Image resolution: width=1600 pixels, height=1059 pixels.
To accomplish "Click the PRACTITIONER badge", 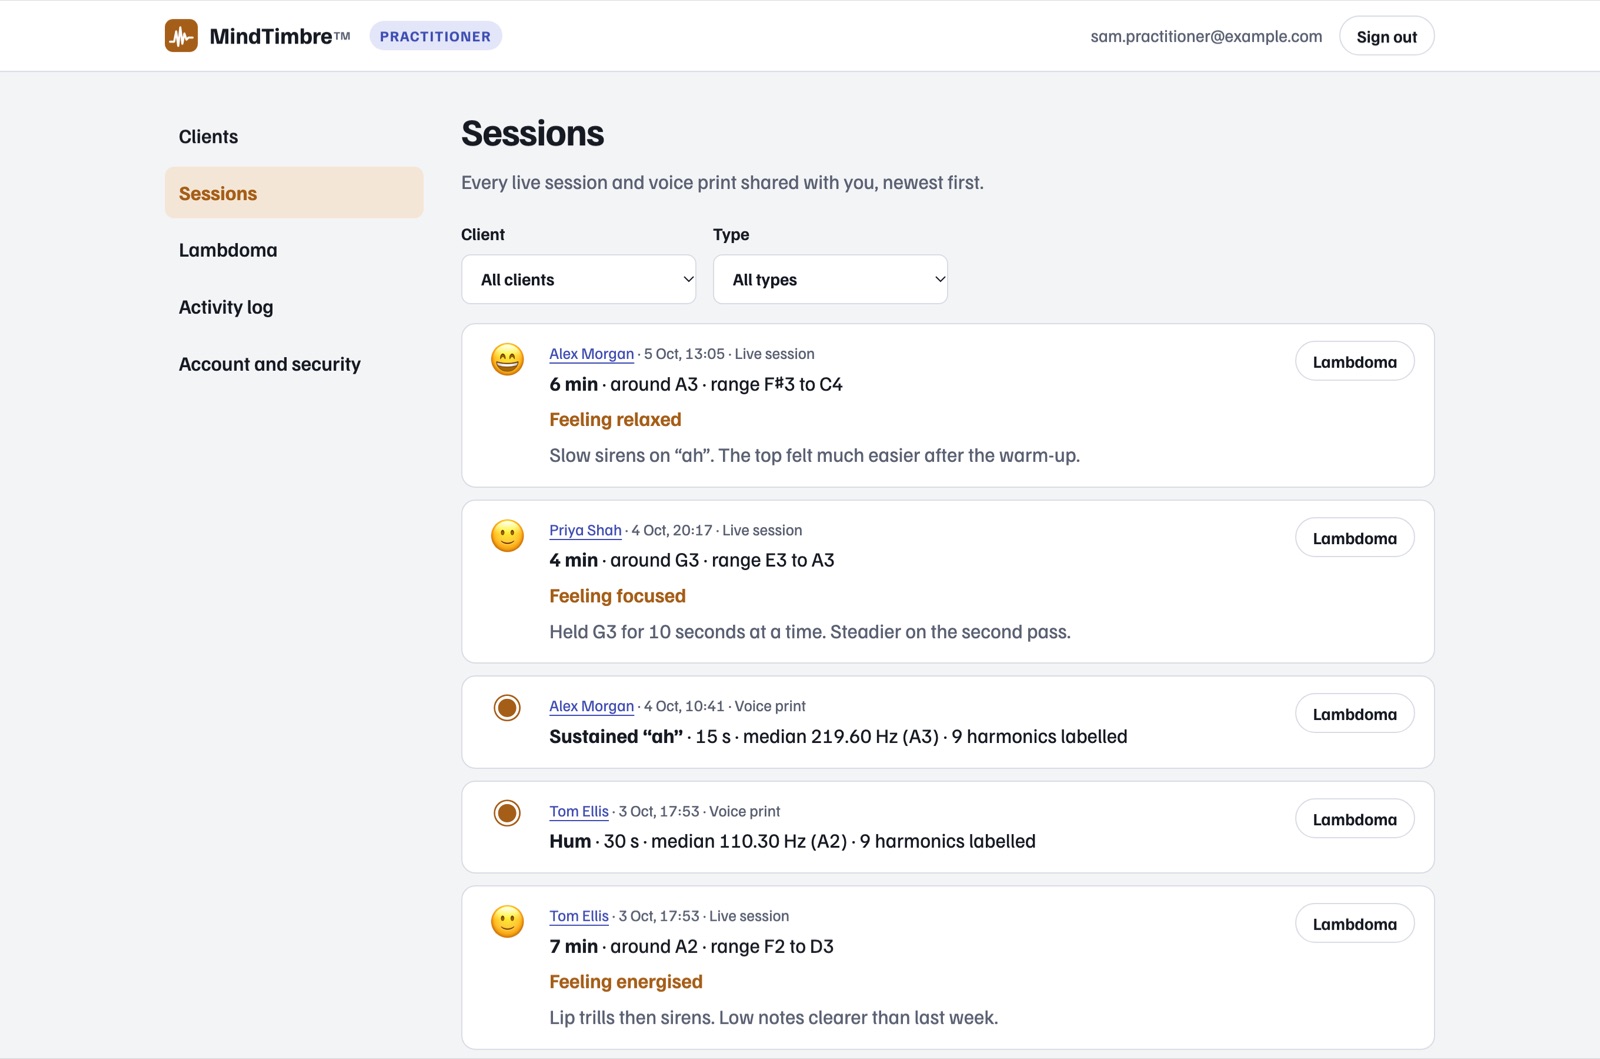I will click(435, 36).
